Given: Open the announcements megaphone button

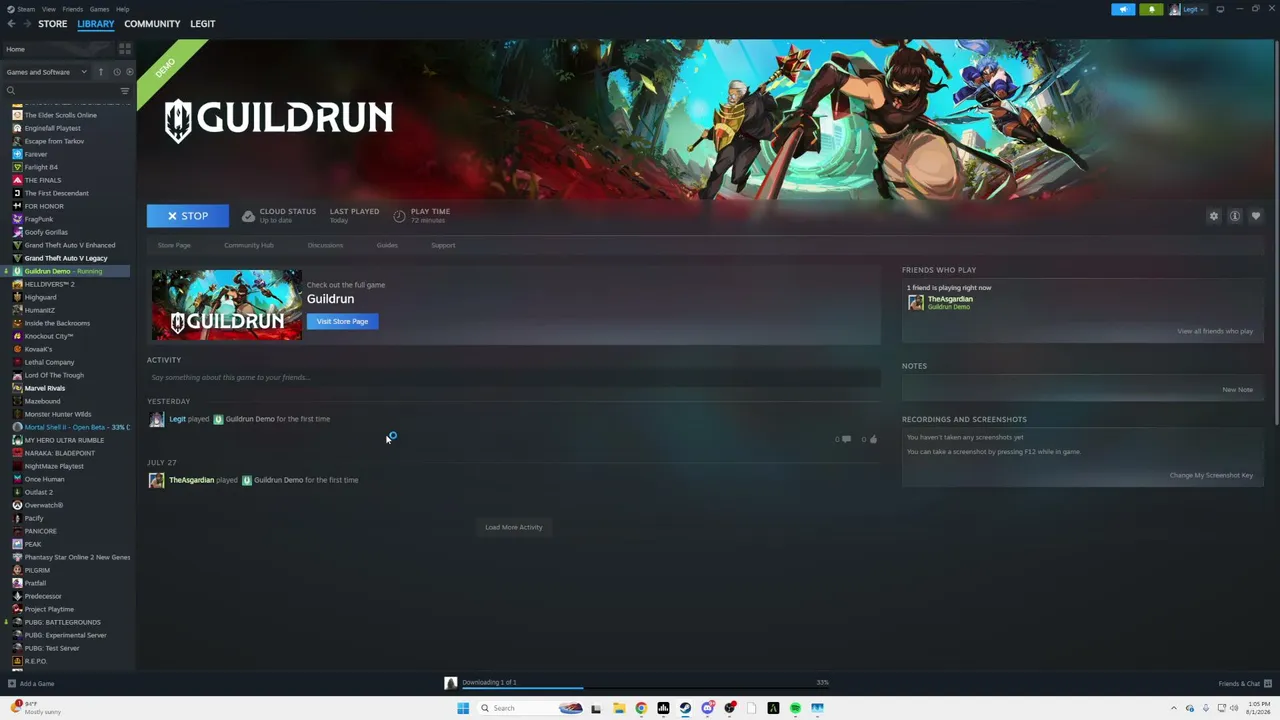Looking at the screenshot, I should pos(1123,9).
